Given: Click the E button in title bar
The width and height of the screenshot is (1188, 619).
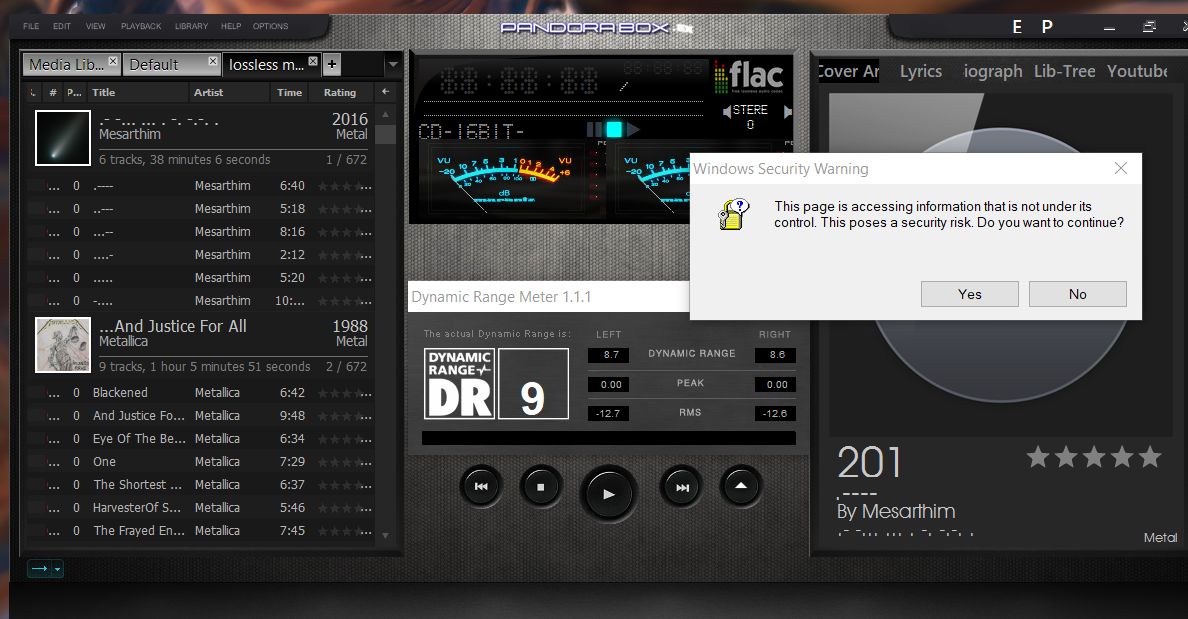Looking at the screenshot, I should (x=1017, y=27).
